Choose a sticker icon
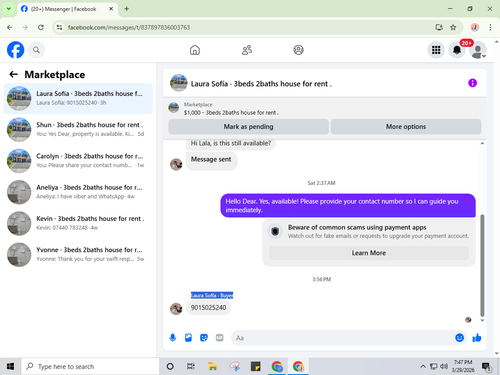Viewport: 500px width, 375px height. coord(204,338)
